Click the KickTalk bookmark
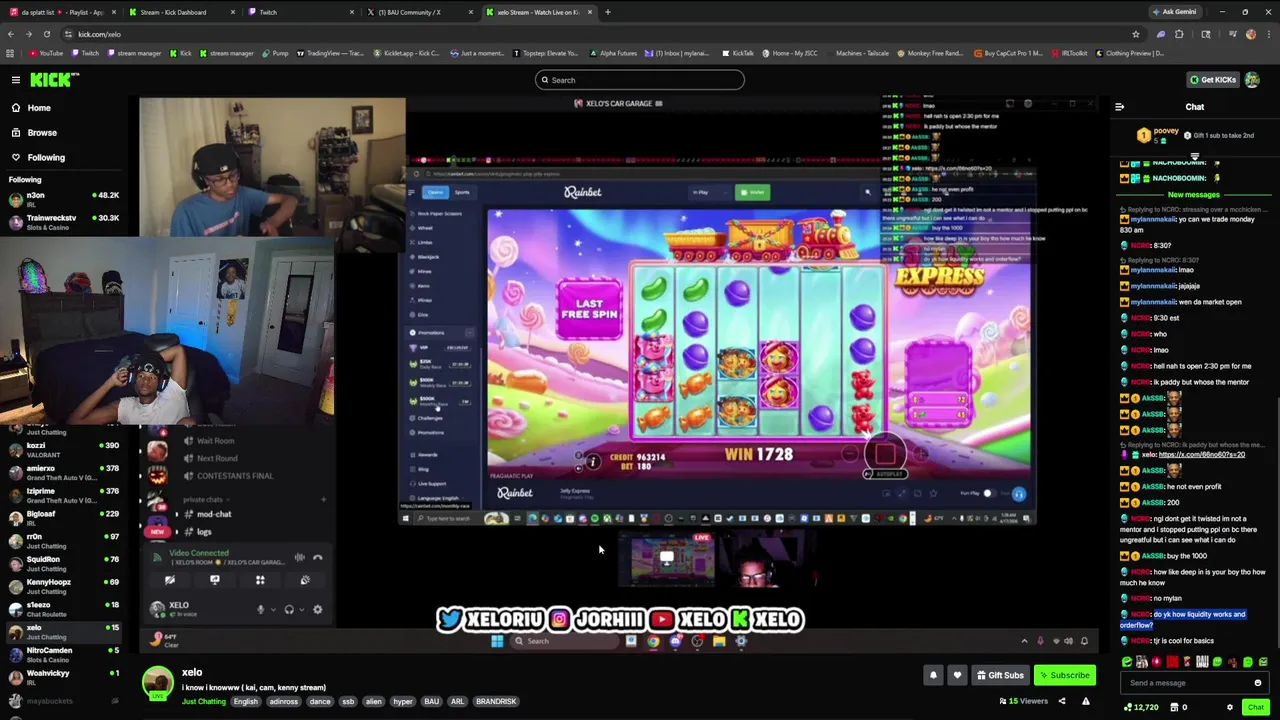Image resolution: width=1280 pixels, height=720 pixels. (x=738, y=53)
